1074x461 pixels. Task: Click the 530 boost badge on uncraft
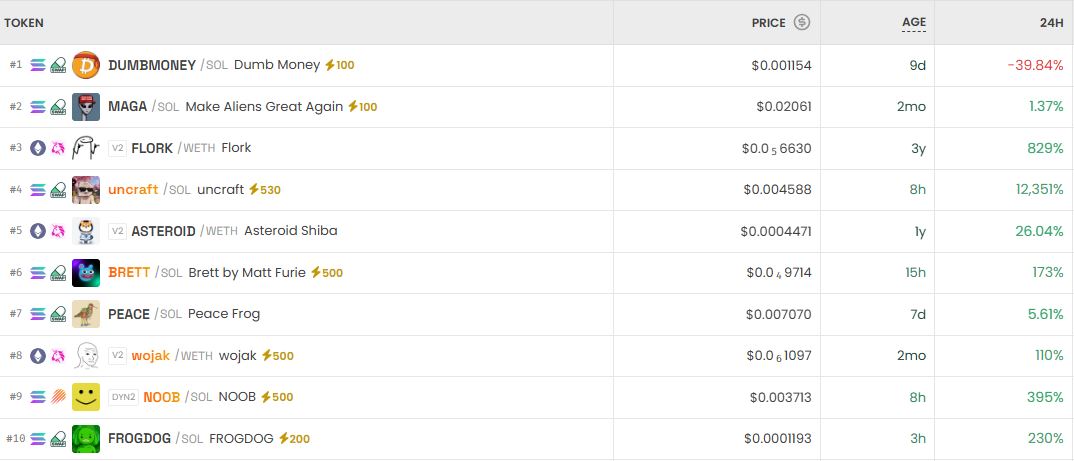[x=265, y=190]
